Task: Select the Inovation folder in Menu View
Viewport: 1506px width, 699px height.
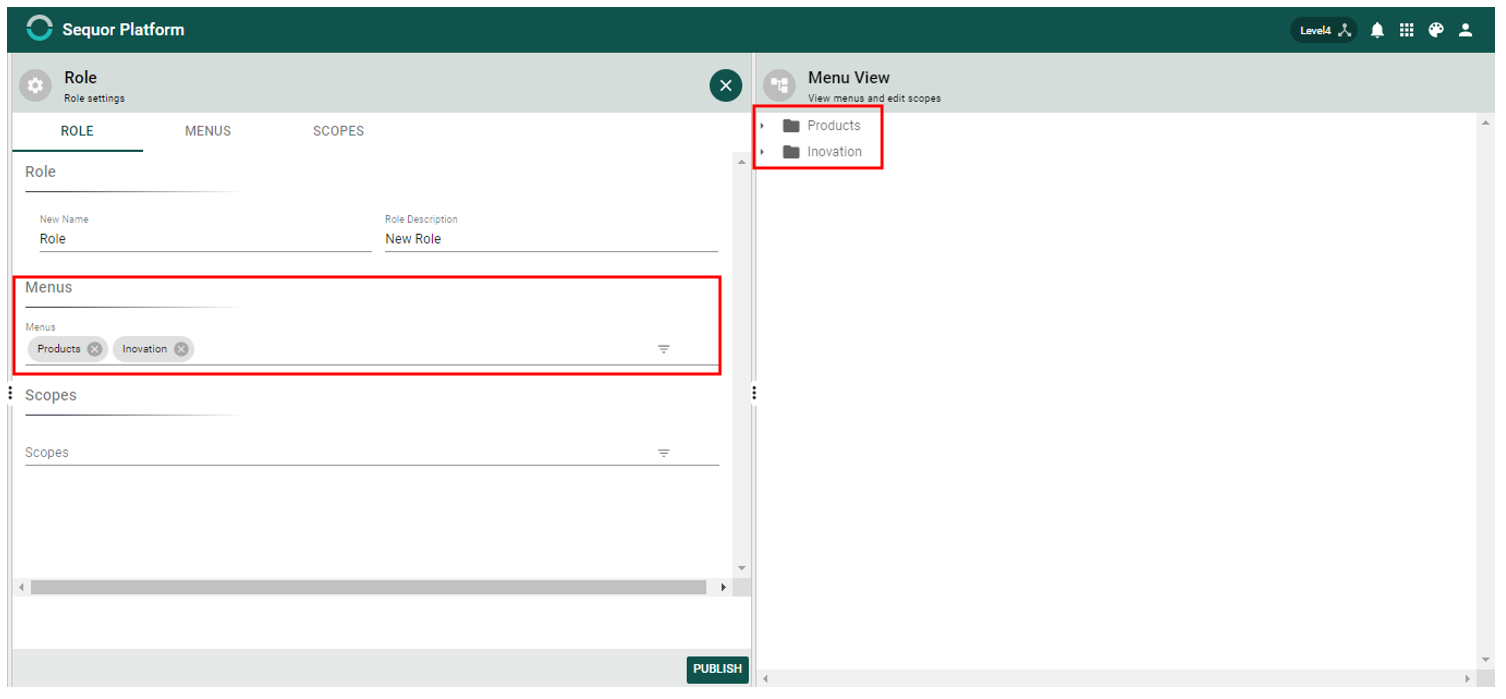Action: click(x=822, y=152)
